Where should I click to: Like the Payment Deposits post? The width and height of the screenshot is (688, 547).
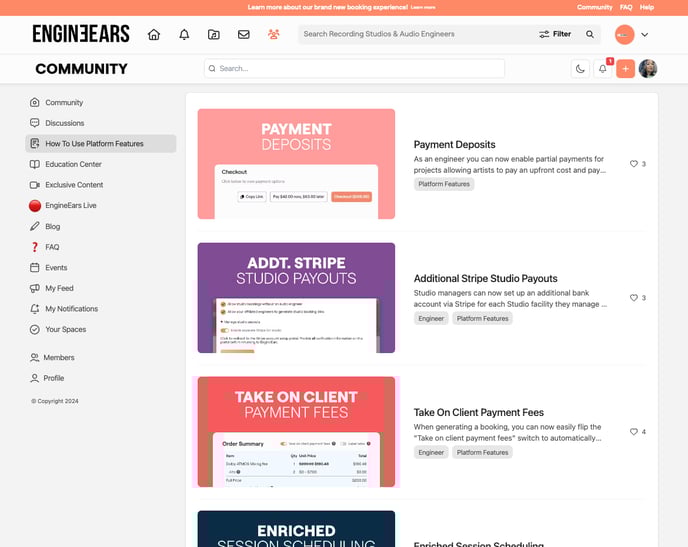coord(633,164)
